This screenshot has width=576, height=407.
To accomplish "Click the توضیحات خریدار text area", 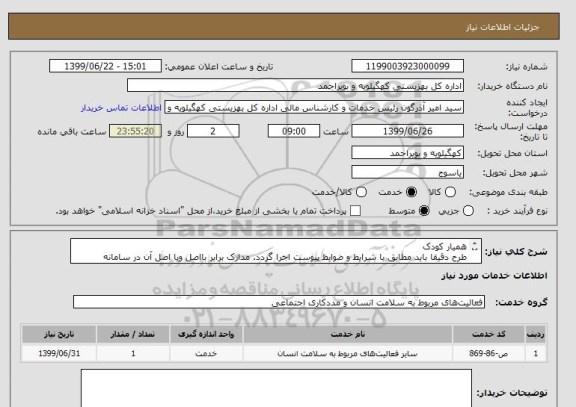I will pos(276,388).
